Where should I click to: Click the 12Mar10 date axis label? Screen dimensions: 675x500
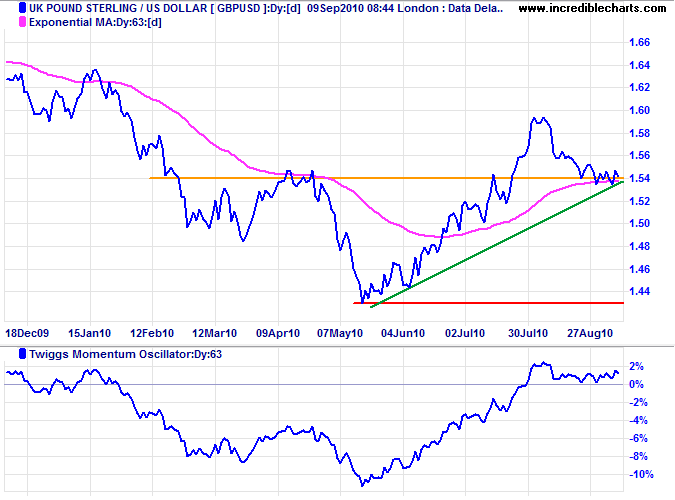tap(214, 333)
